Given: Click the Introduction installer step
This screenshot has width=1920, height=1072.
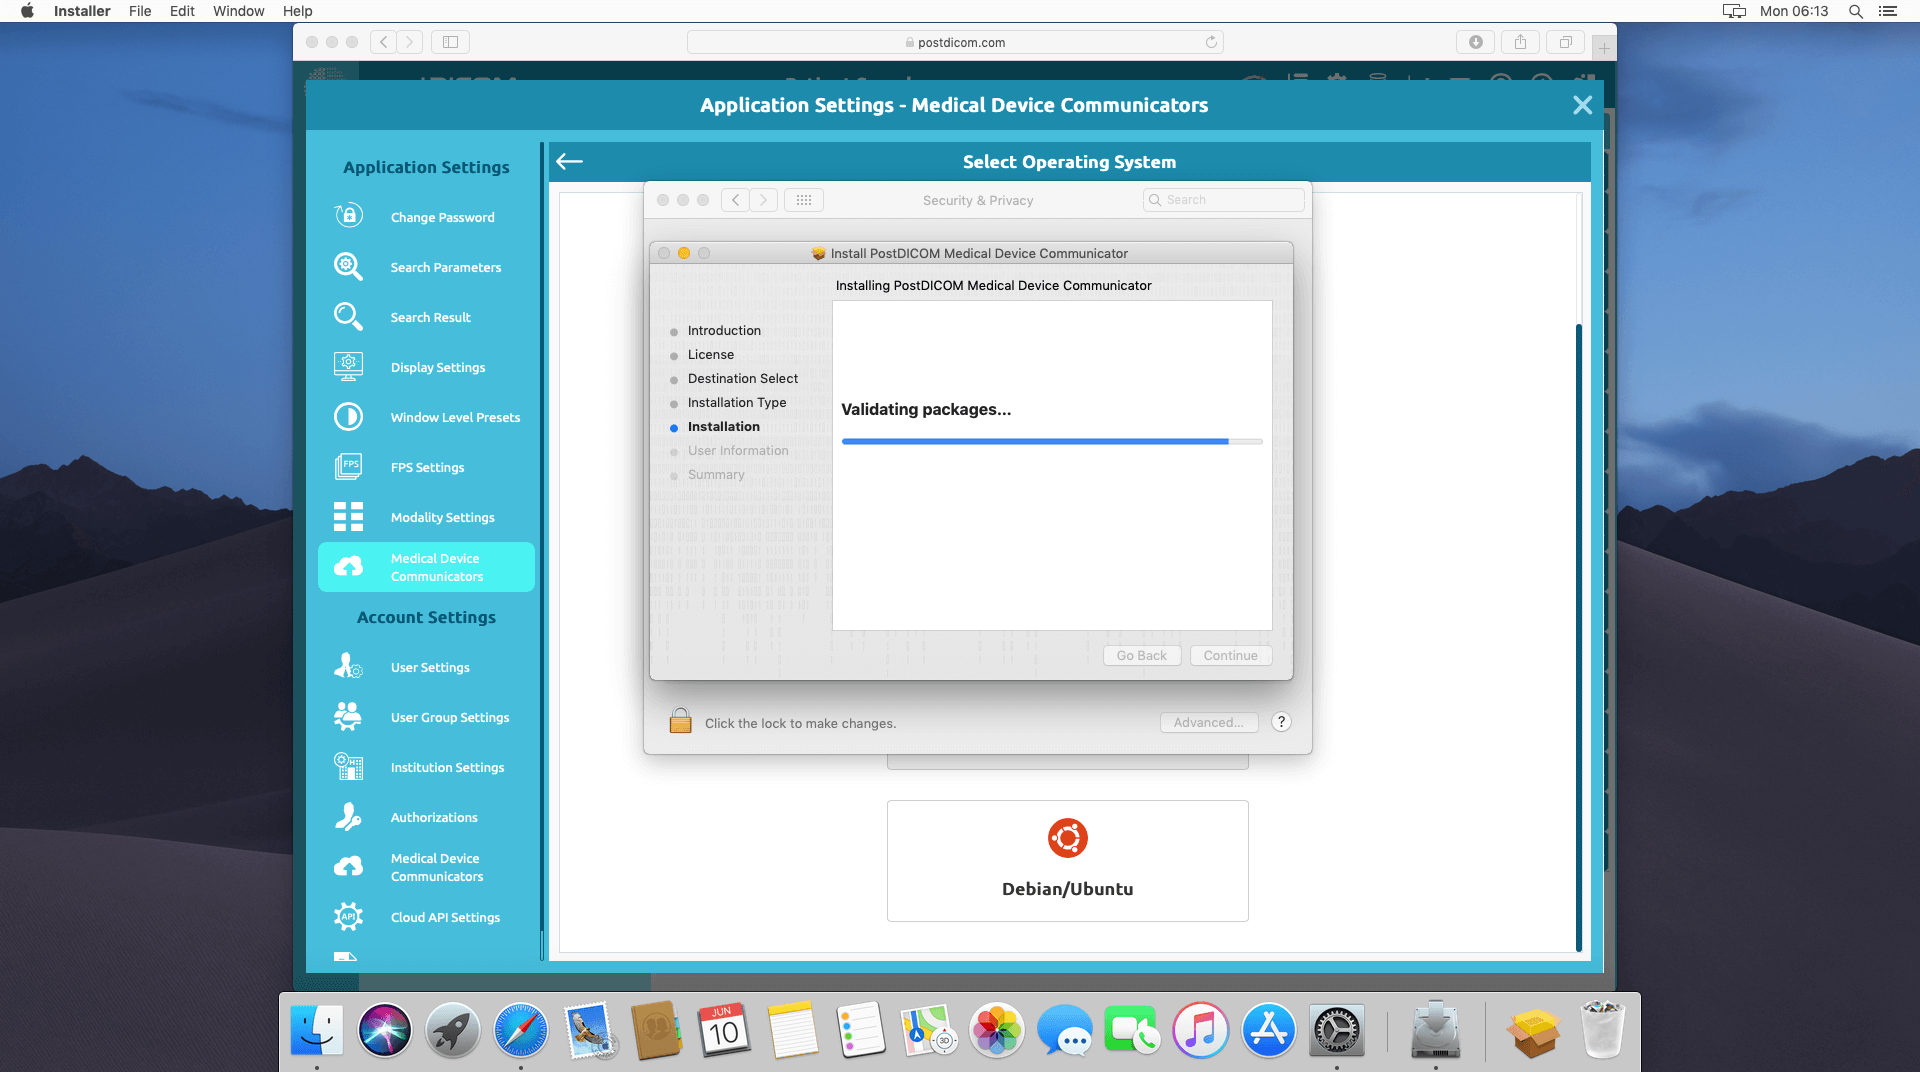Looking at the screenshot, I should [724, 330].
